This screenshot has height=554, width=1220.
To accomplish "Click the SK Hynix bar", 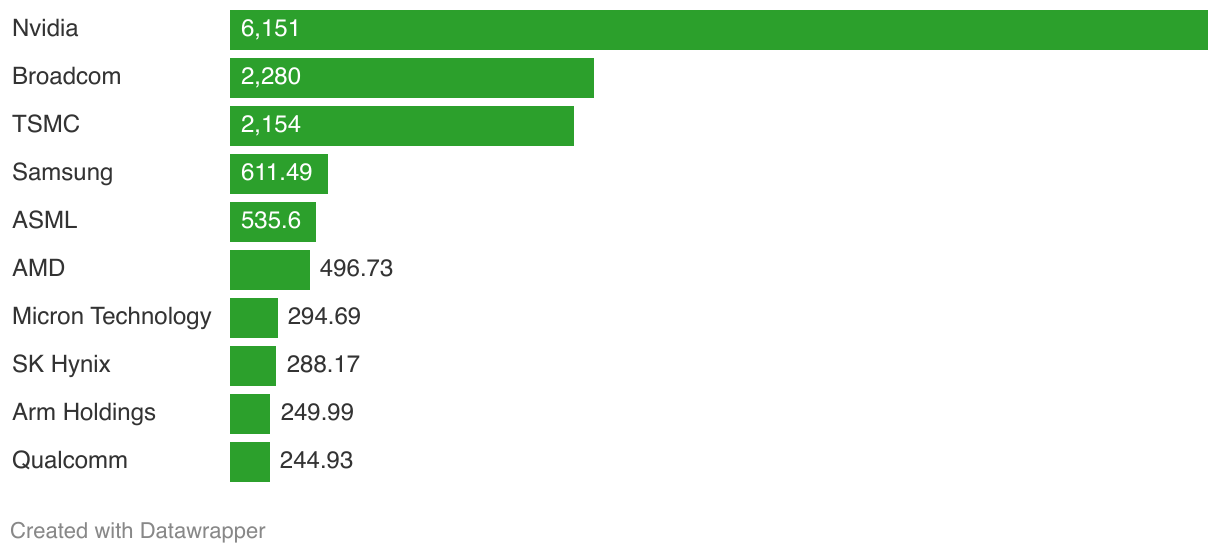I will [253, 366].
